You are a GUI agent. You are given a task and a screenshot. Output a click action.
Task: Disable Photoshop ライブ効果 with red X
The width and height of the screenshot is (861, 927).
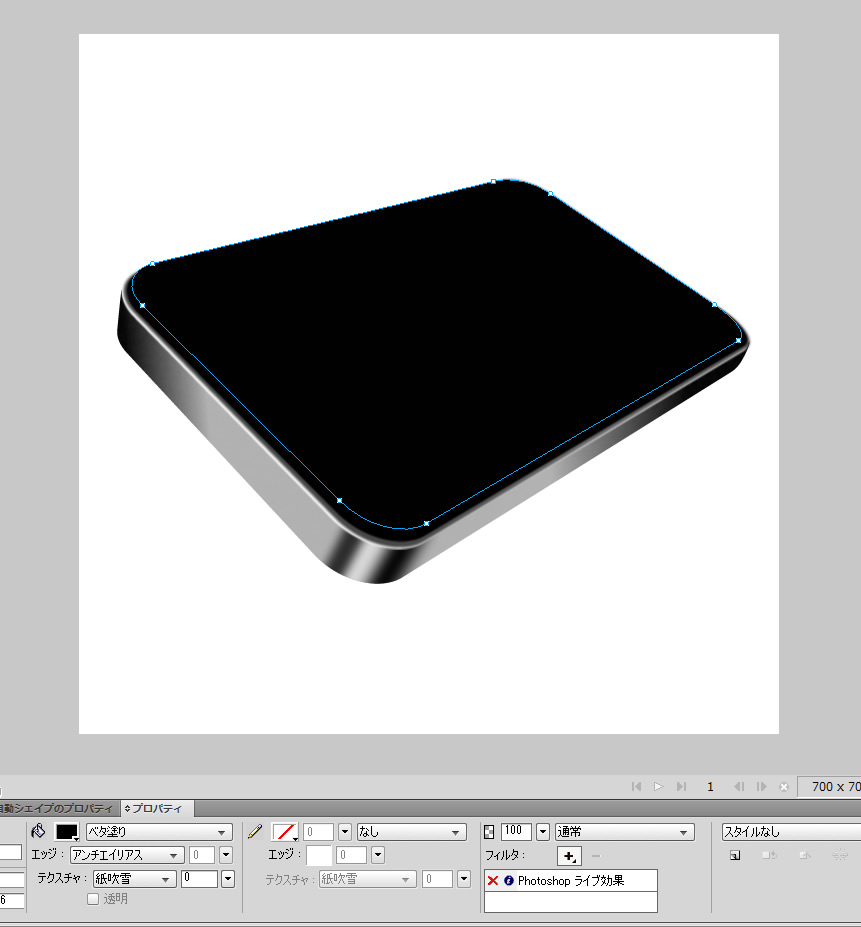click(x=493, y=881)
